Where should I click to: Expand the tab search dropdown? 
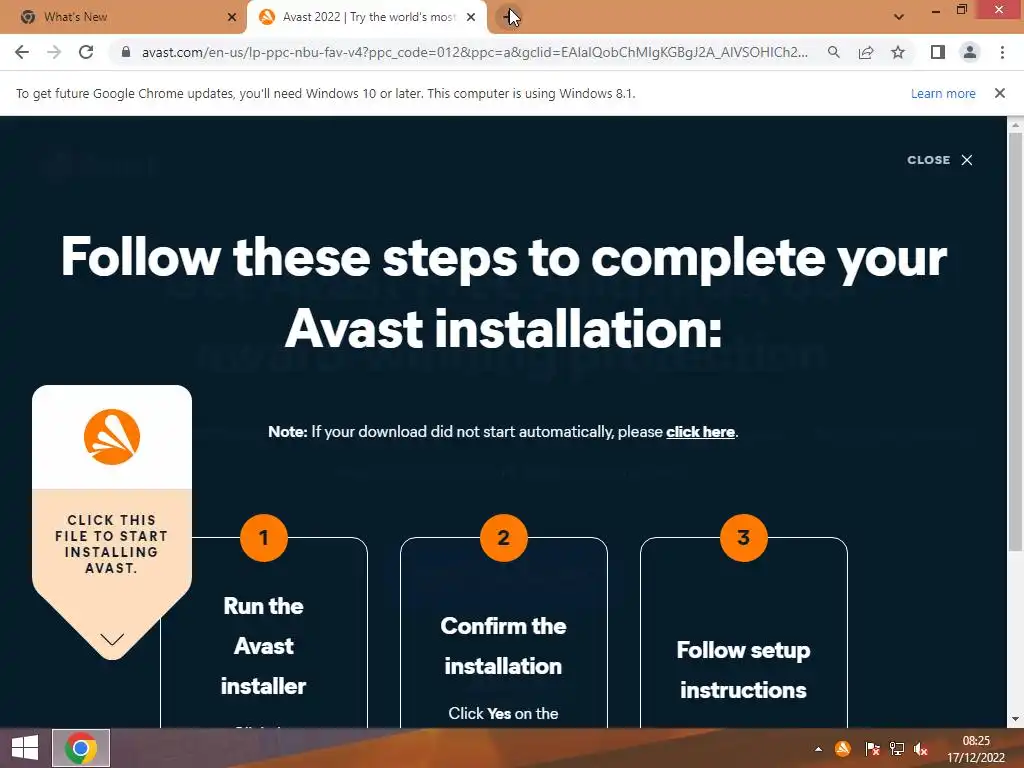pos(899,17)
